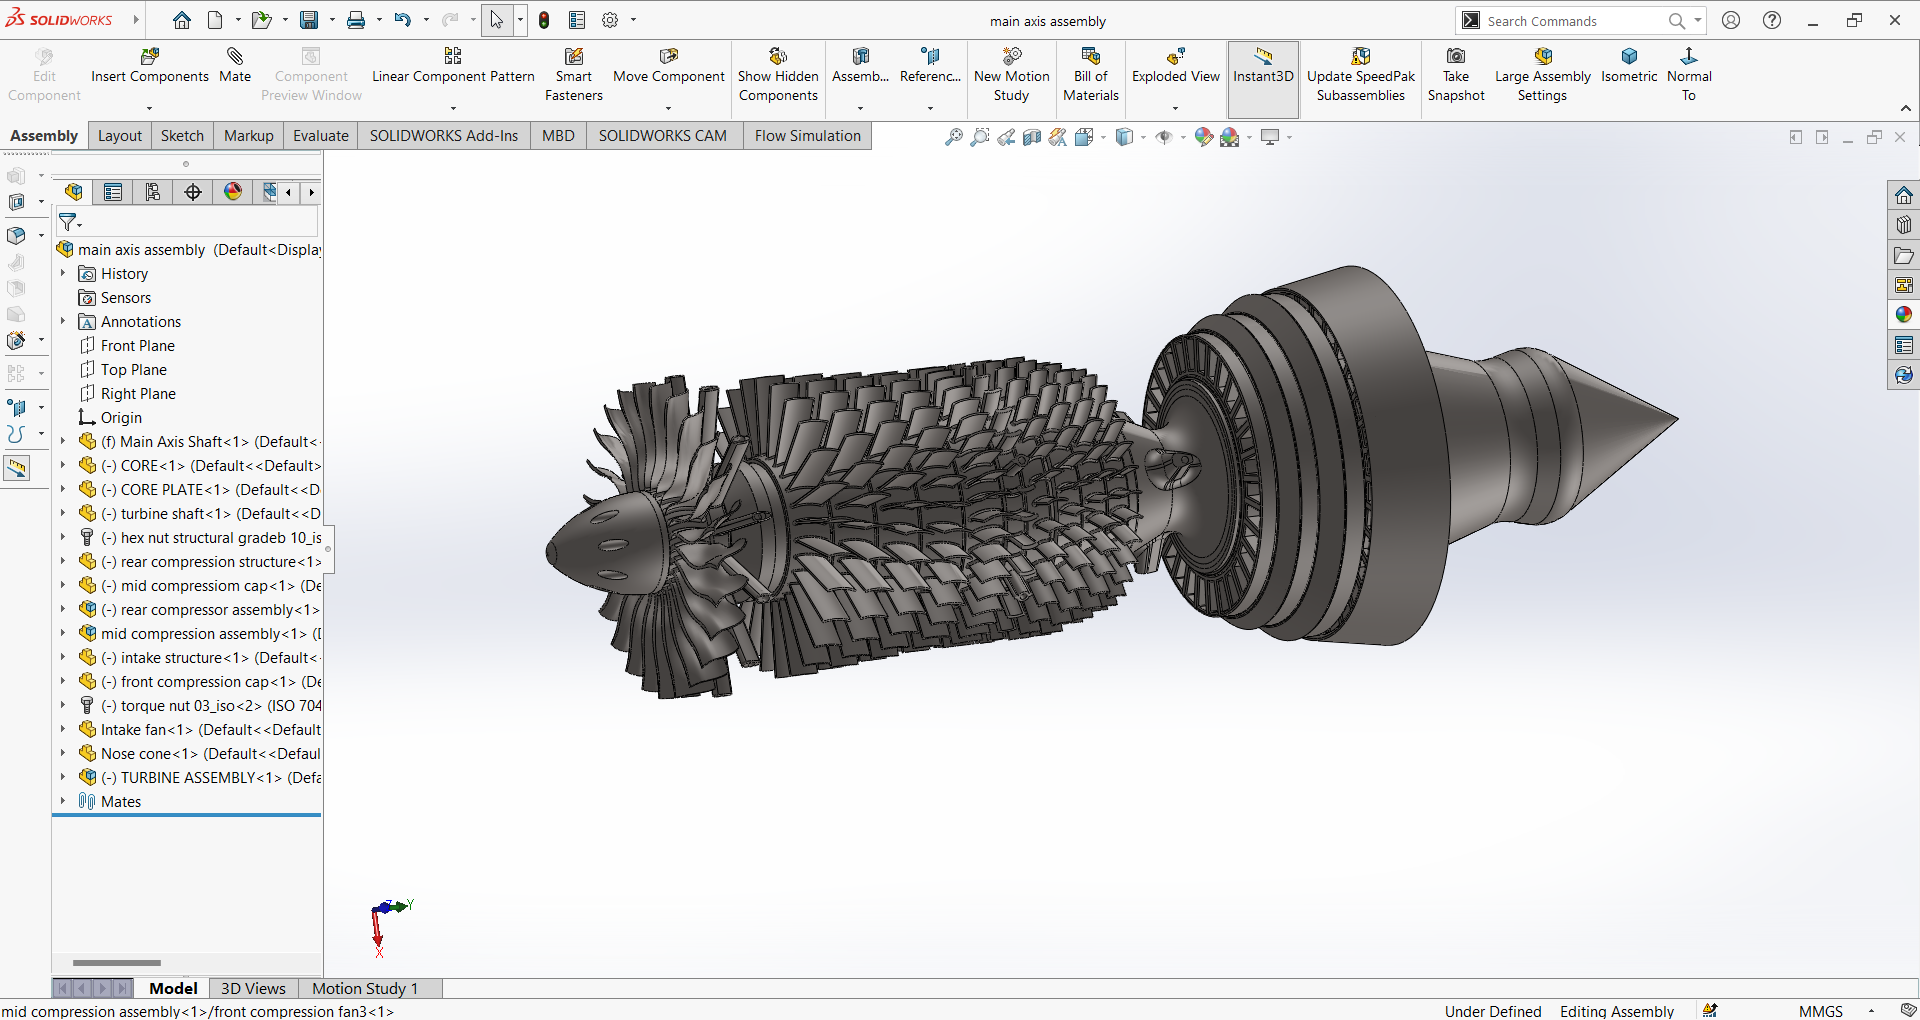Image resolution: width=1920 pixels, height=1020 pixels.
Task: Click the Home icon in title toolbar
Action: 182,20
